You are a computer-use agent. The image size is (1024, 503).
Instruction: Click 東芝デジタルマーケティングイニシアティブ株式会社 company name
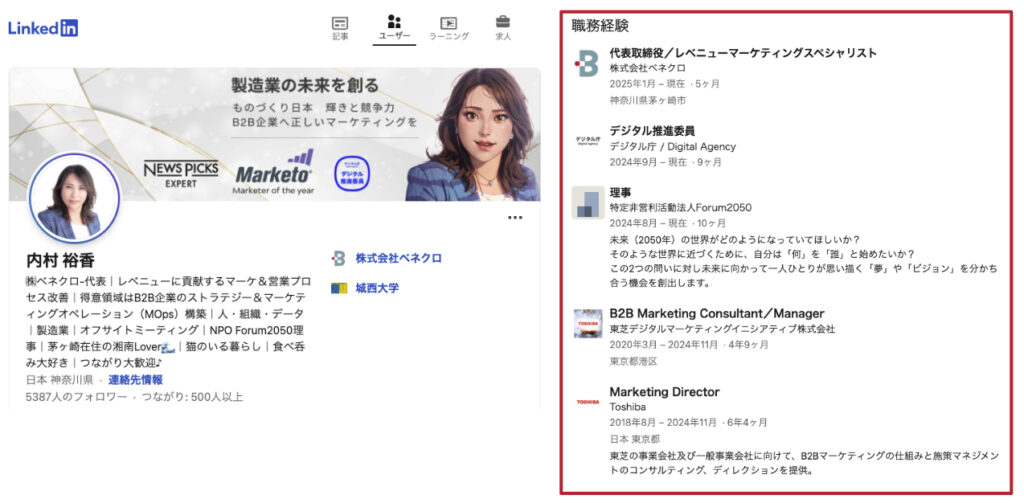(x=722, y=329)
